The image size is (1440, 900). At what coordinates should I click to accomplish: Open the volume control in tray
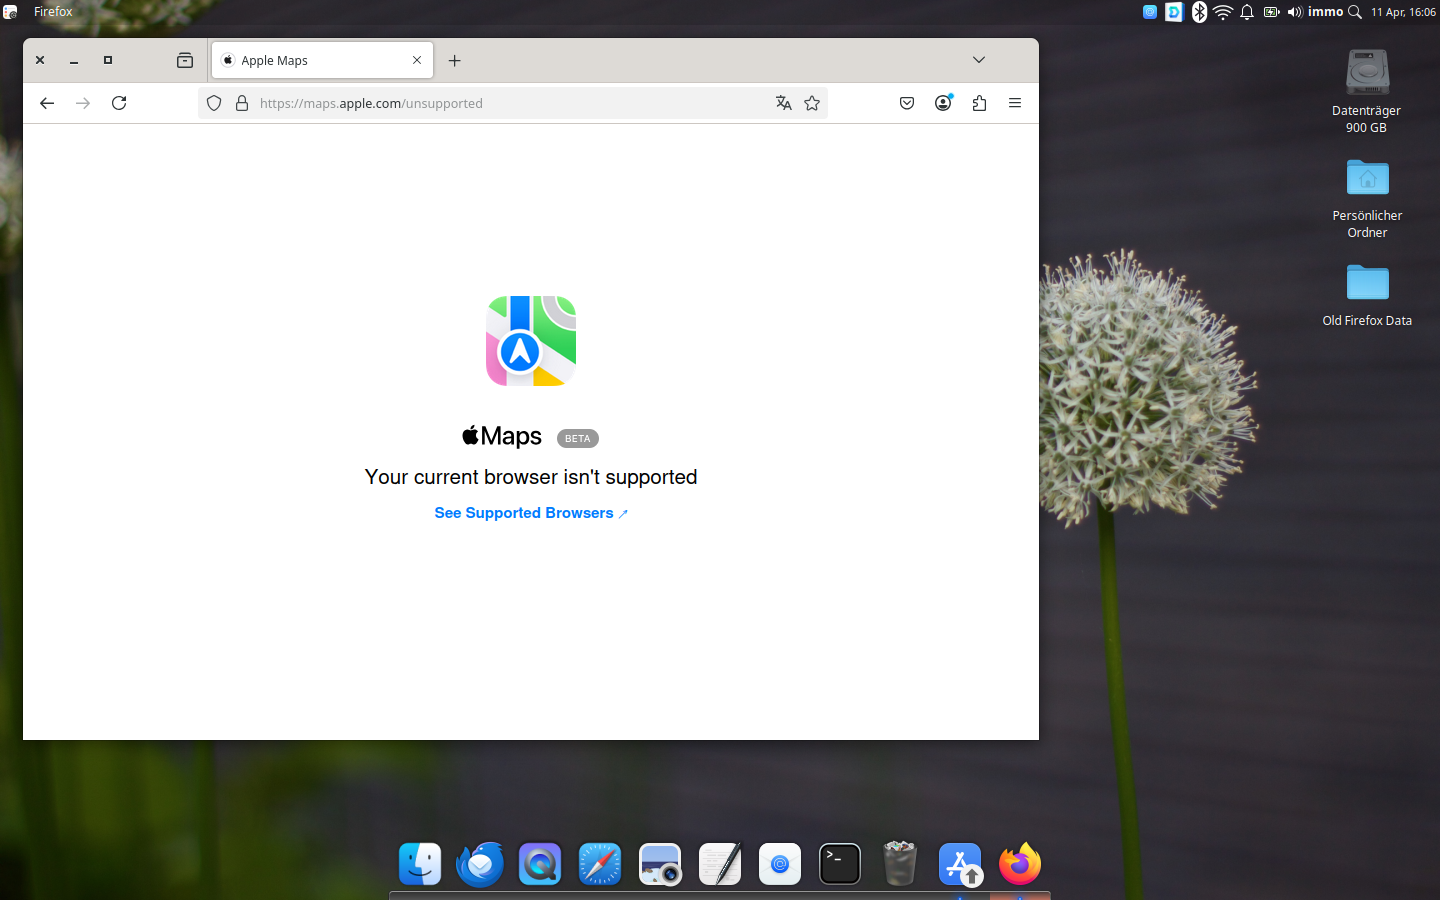pos(1295,12)
